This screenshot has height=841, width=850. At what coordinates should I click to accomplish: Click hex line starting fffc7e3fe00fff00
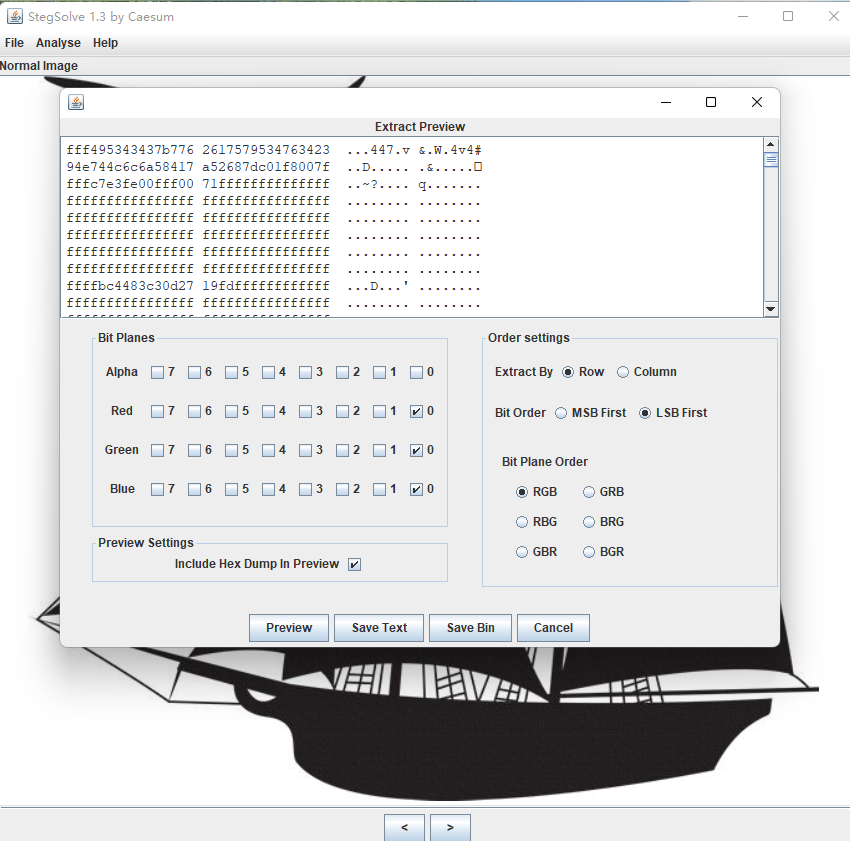pyautogui.click(x=274, y=184)
